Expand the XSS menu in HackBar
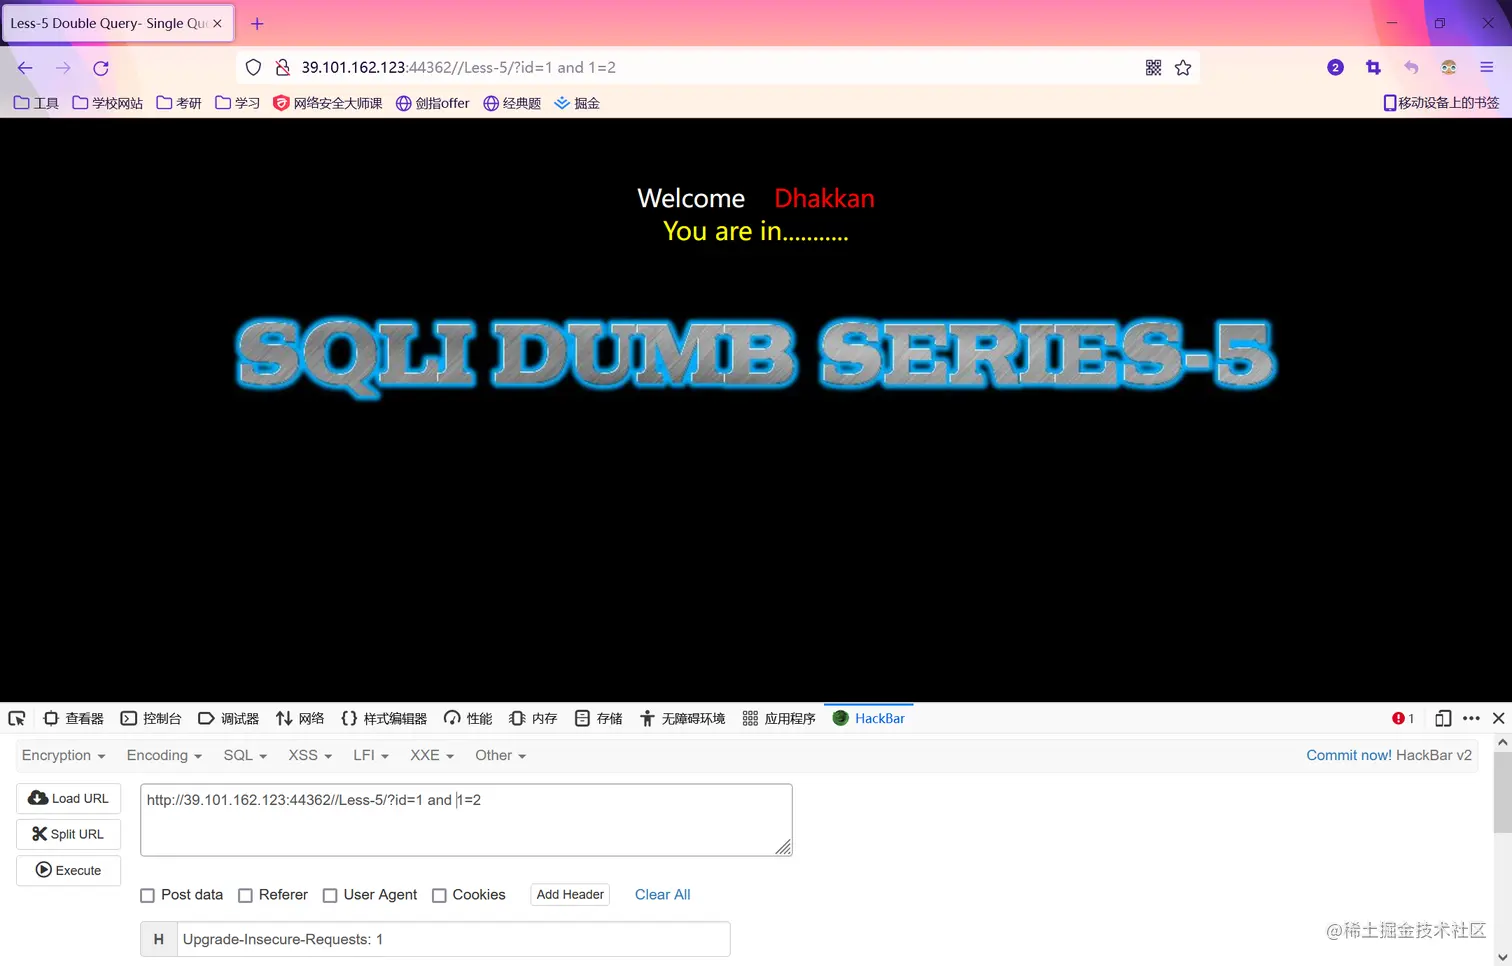The width and height of the screenshot is (1512, 966). pyautogui.click(x=309, y=755)
